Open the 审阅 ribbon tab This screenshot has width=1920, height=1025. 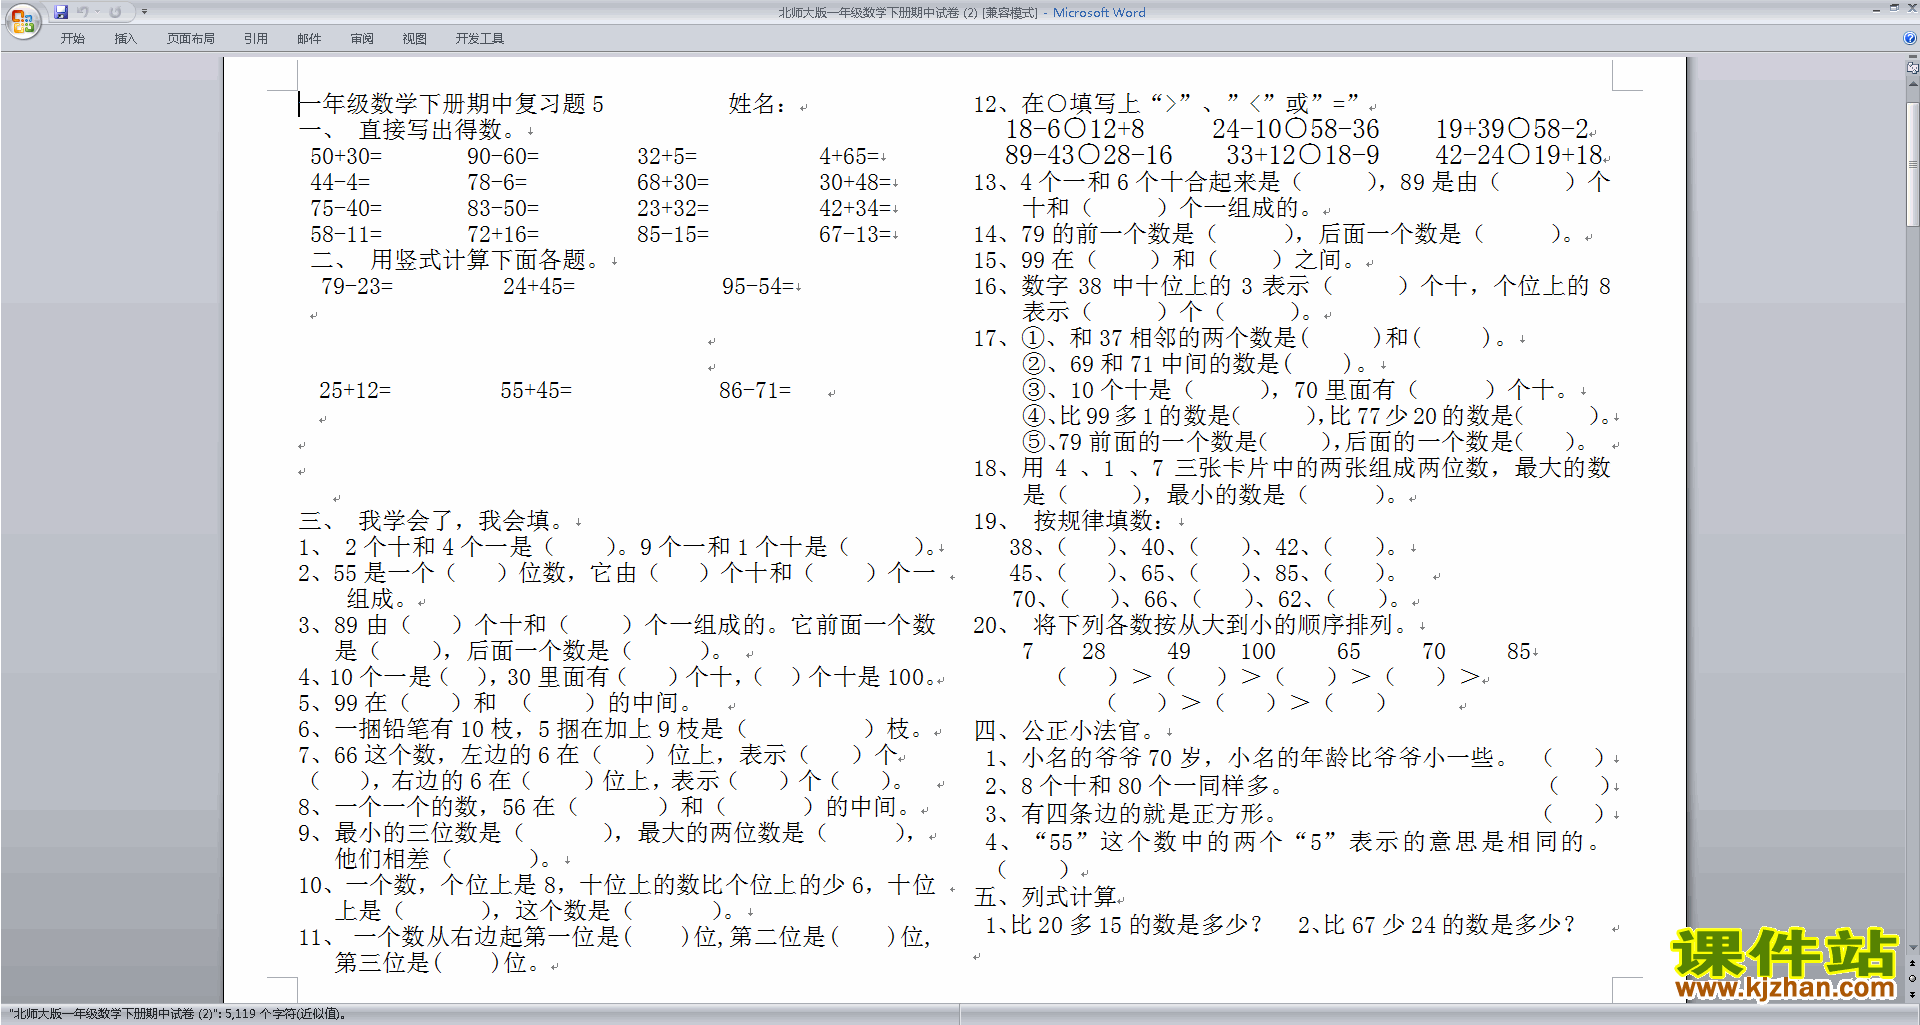362,39
